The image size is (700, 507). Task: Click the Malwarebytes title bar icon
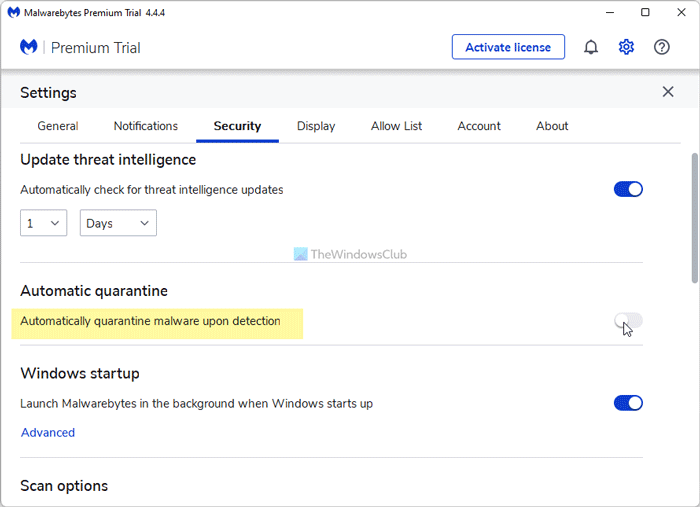[14, 12]
